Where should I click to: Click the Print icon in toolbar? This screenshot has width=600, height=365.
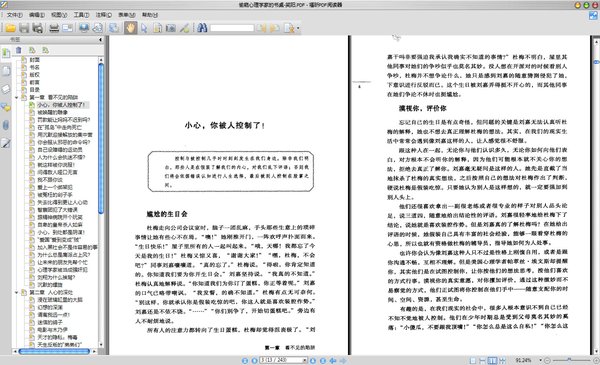click(x=54, y=28)
